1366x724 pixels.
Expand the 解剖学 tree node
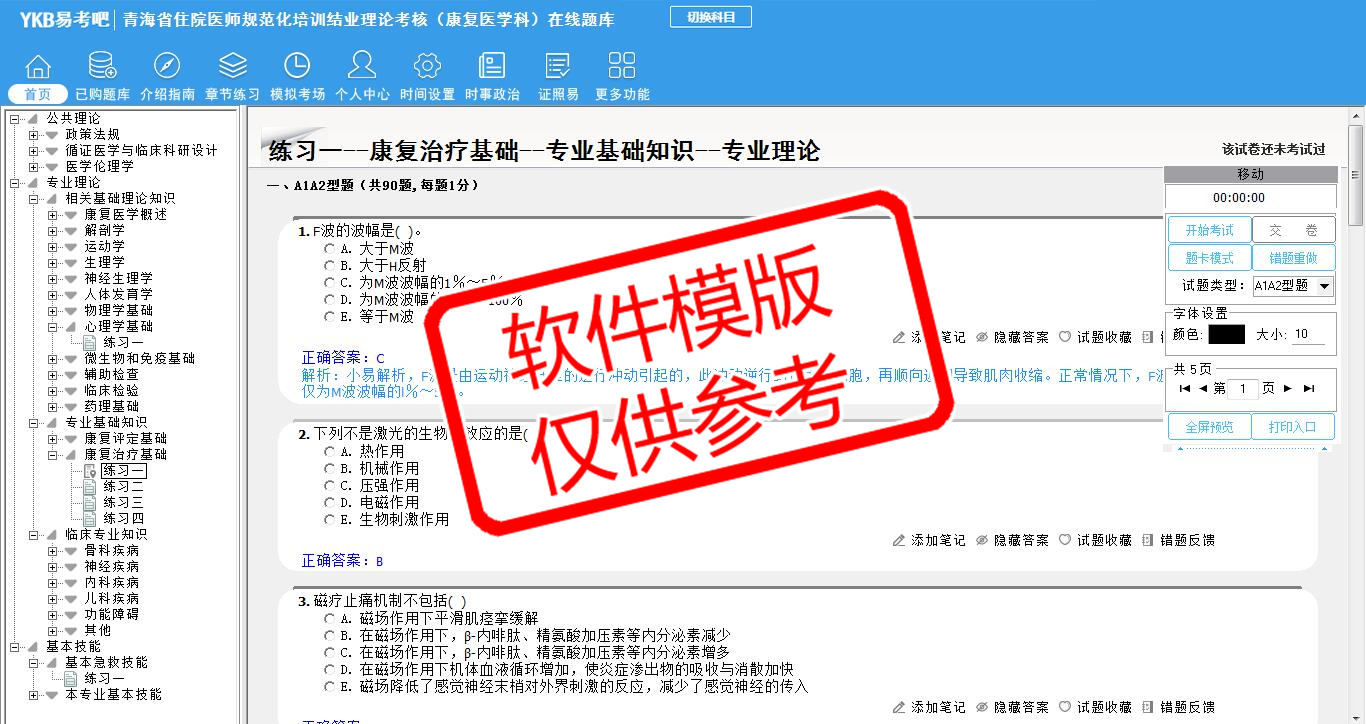[53, 230]
